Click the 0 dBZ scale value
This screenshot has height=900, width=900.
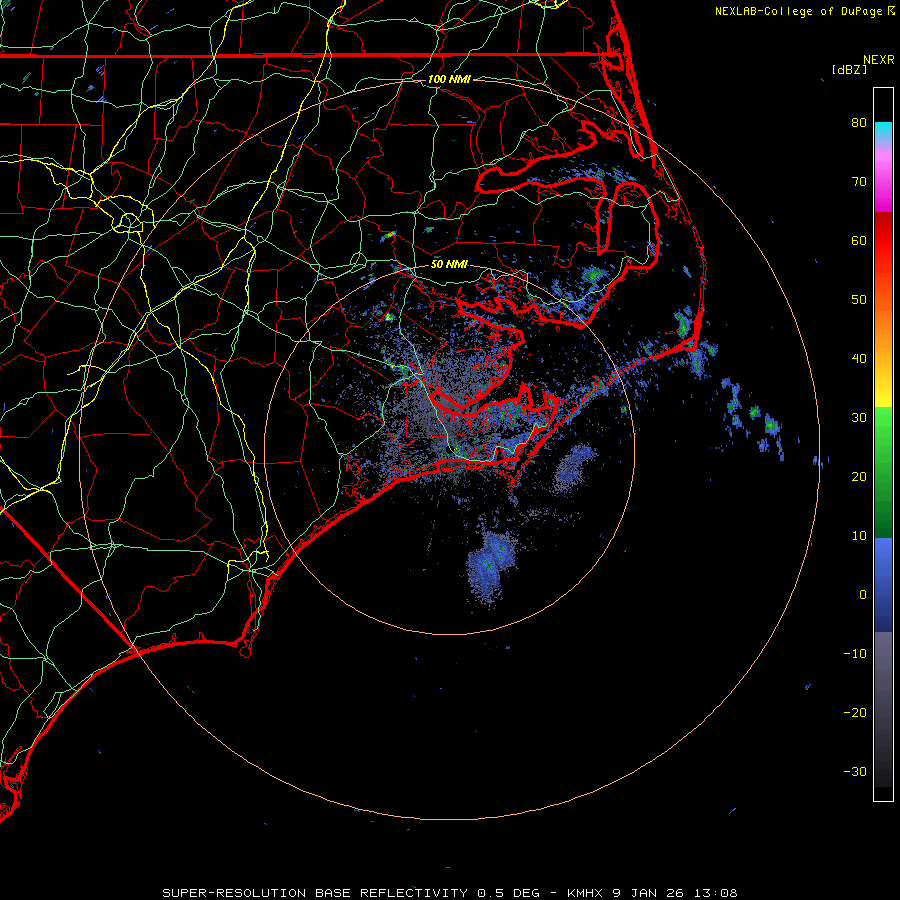tap(863, 595)
